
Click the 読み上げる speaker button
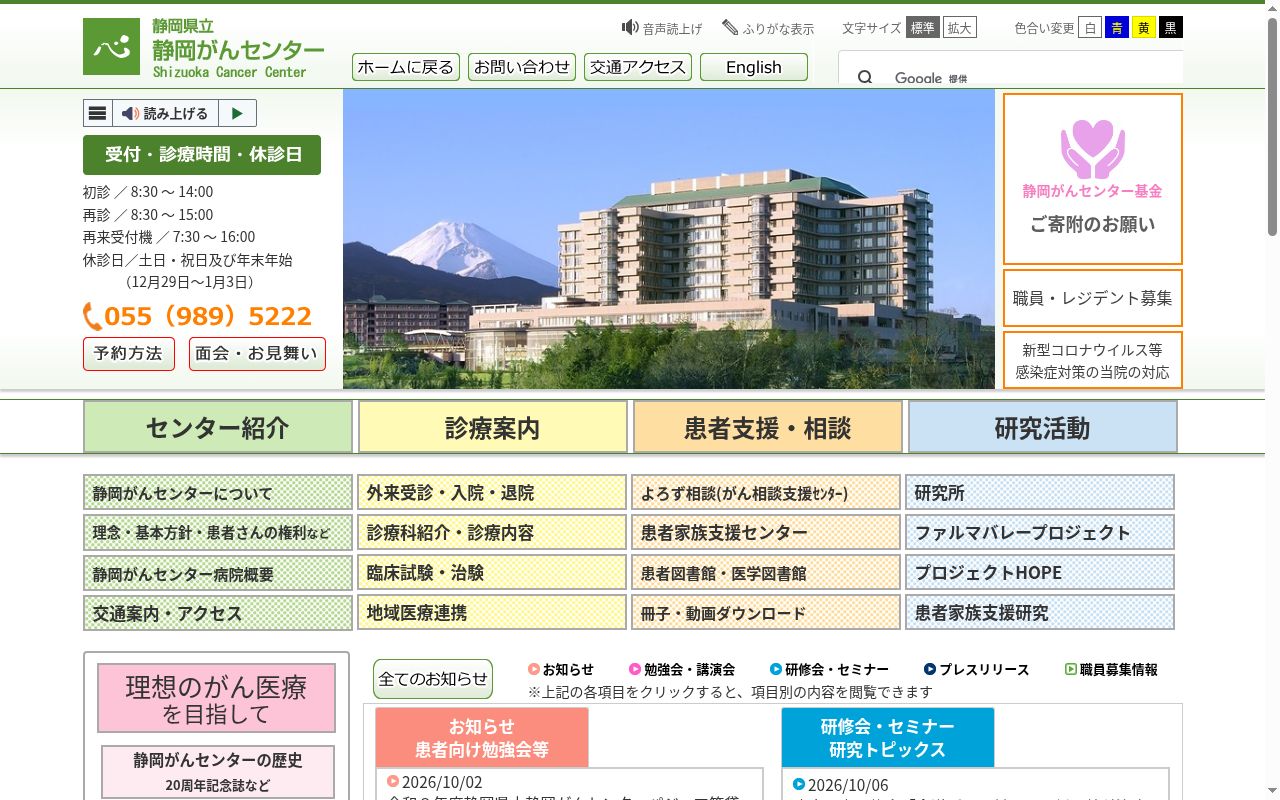(165, 113)
